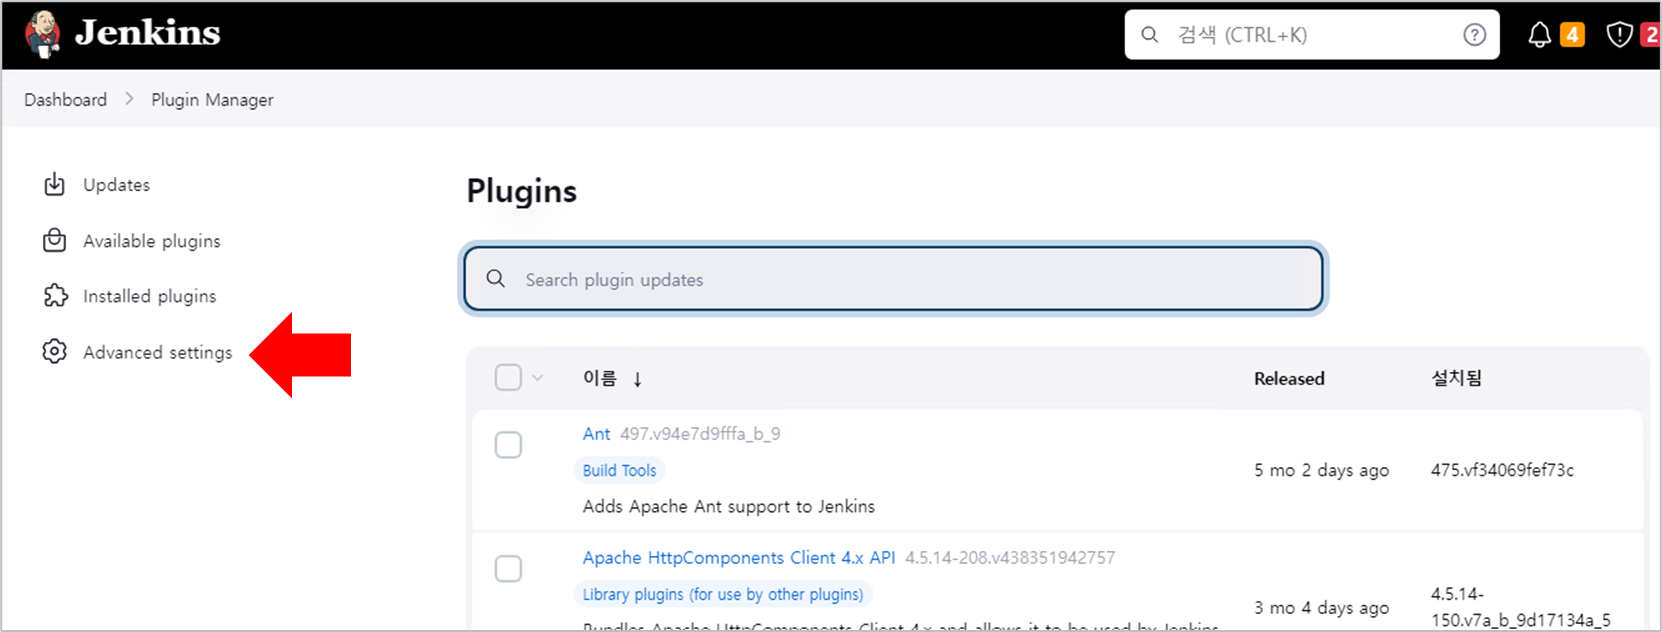Check the Ant plugin checkbox

(508, 444)
